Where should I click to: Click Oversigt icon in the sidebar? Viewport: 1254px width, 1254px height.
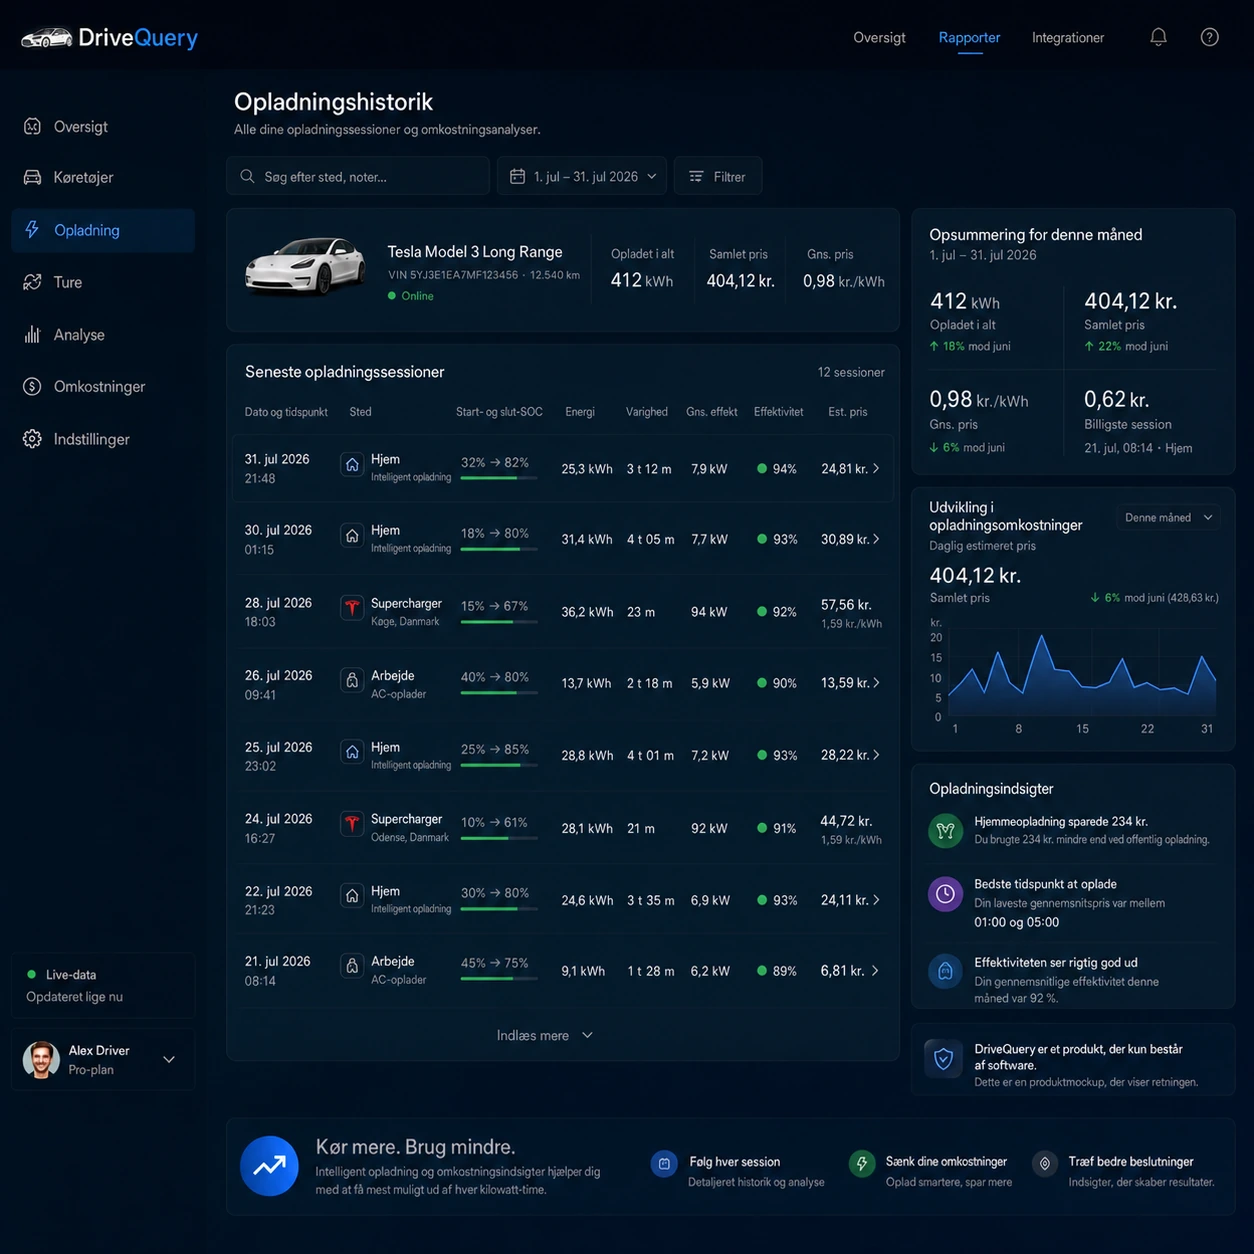click(x=33, y=127)
